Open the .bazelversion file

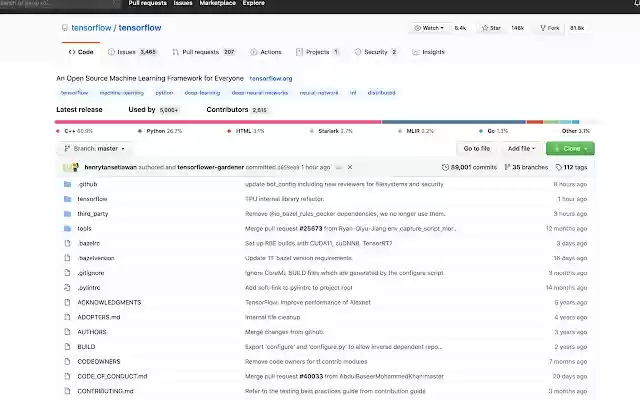pos(96,258)
